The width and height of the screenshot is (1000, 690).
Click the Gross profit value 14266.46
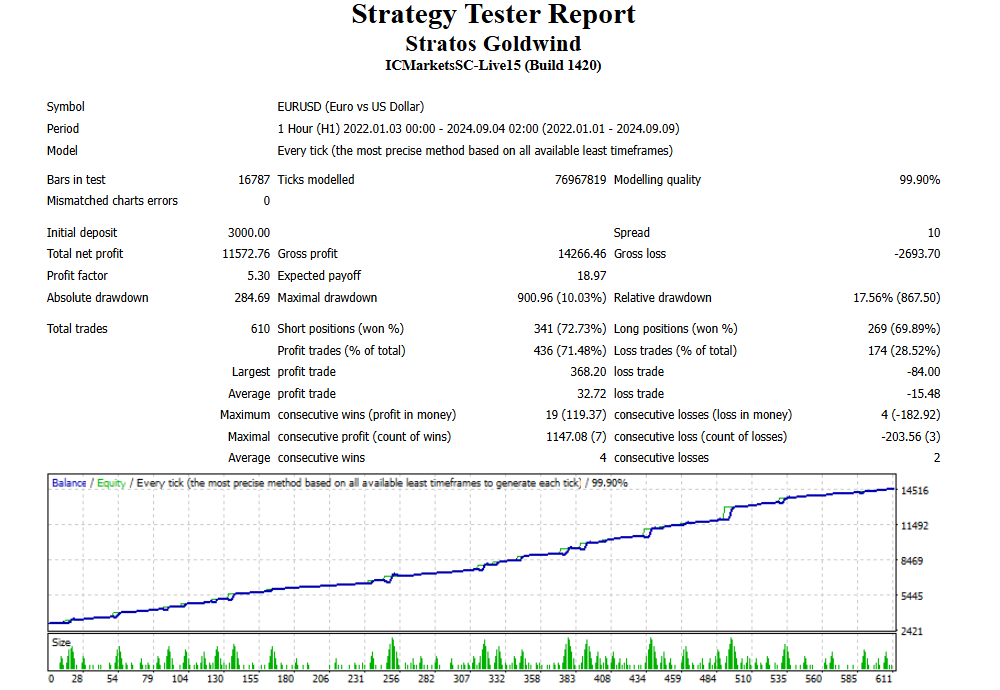pos(582,254)
